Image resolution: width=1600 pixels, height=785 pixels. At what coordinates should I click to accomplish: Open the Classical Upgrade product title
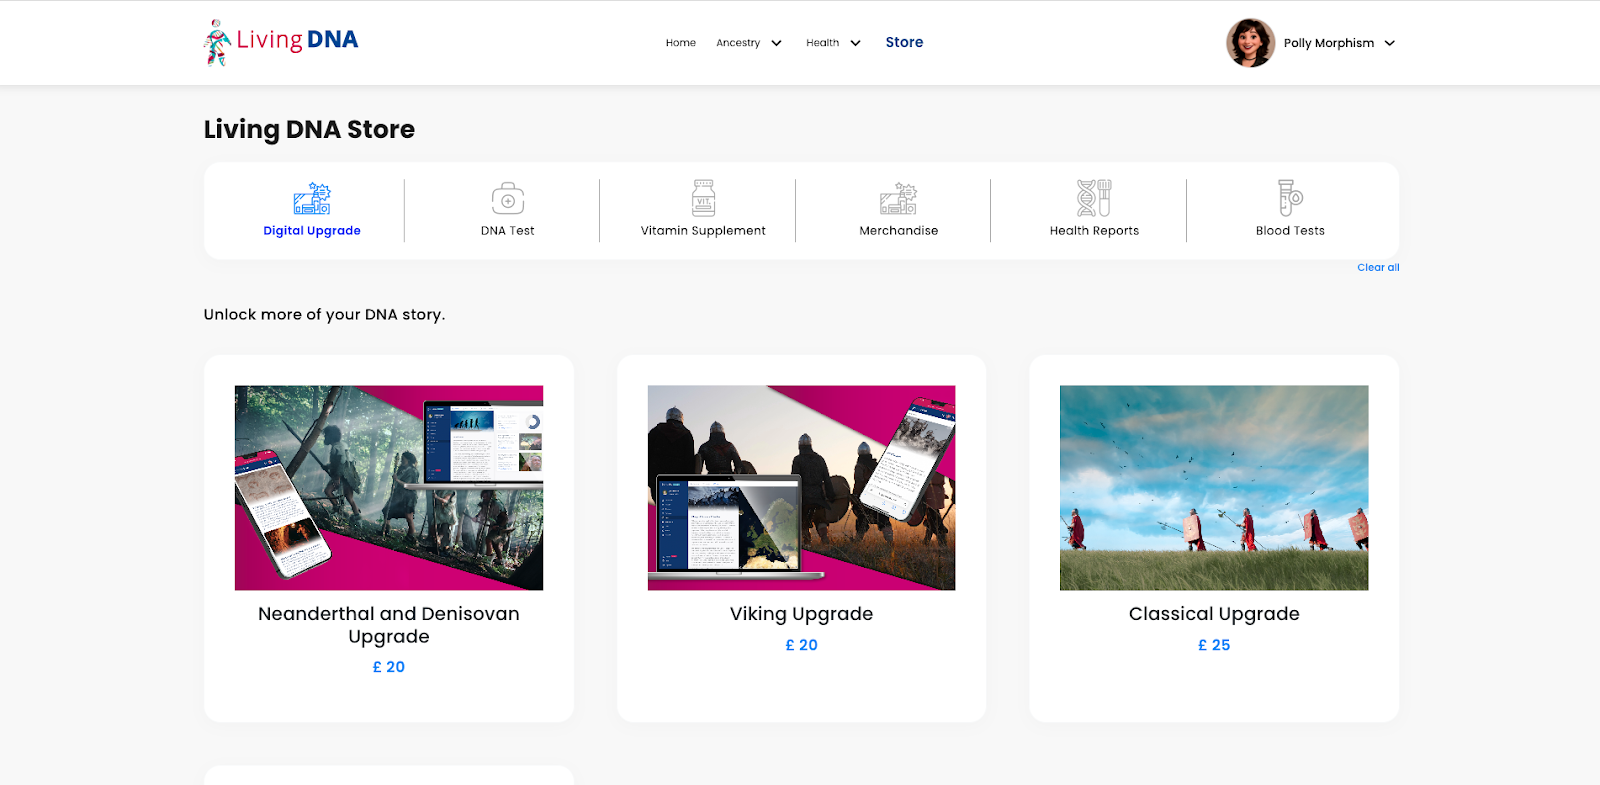(x=1214, y=614)
